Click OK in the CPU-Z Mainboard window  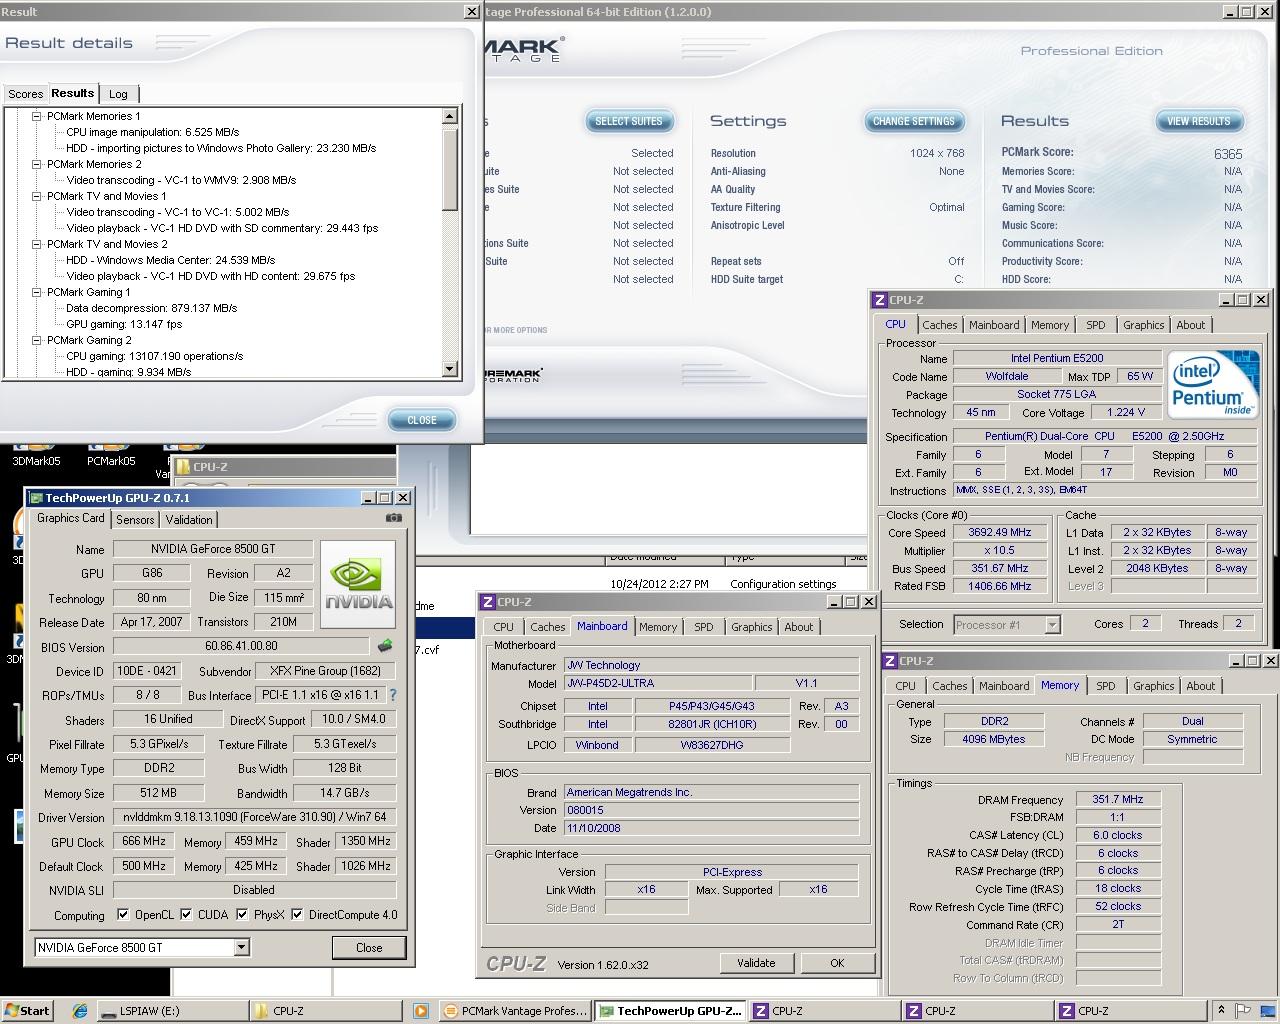pos(837,963)
